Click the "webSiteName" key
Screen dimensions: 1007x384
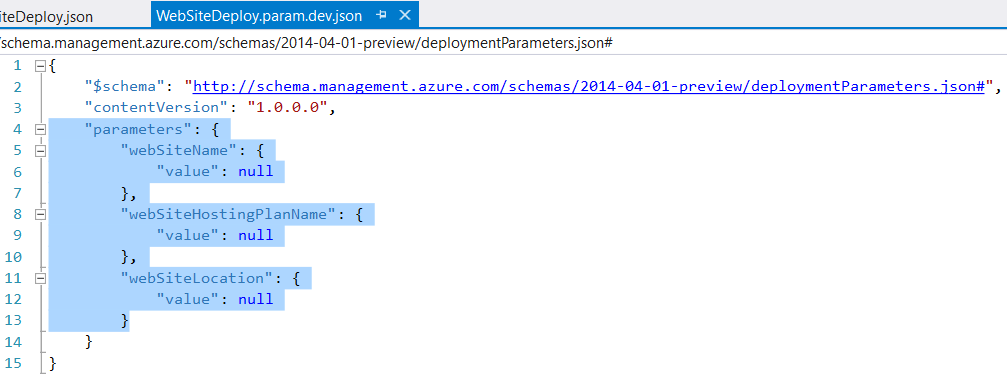click(179, 150)
